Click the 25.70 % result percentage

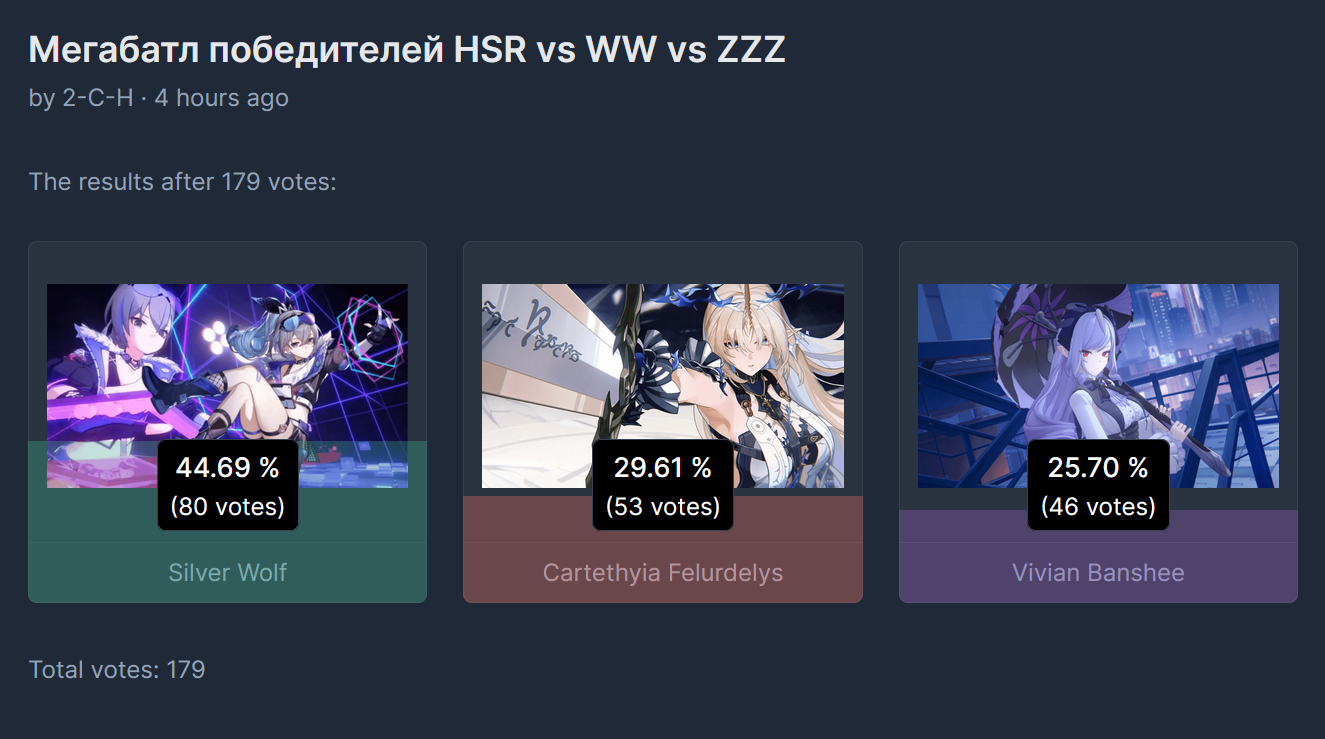pos(1098,467)
